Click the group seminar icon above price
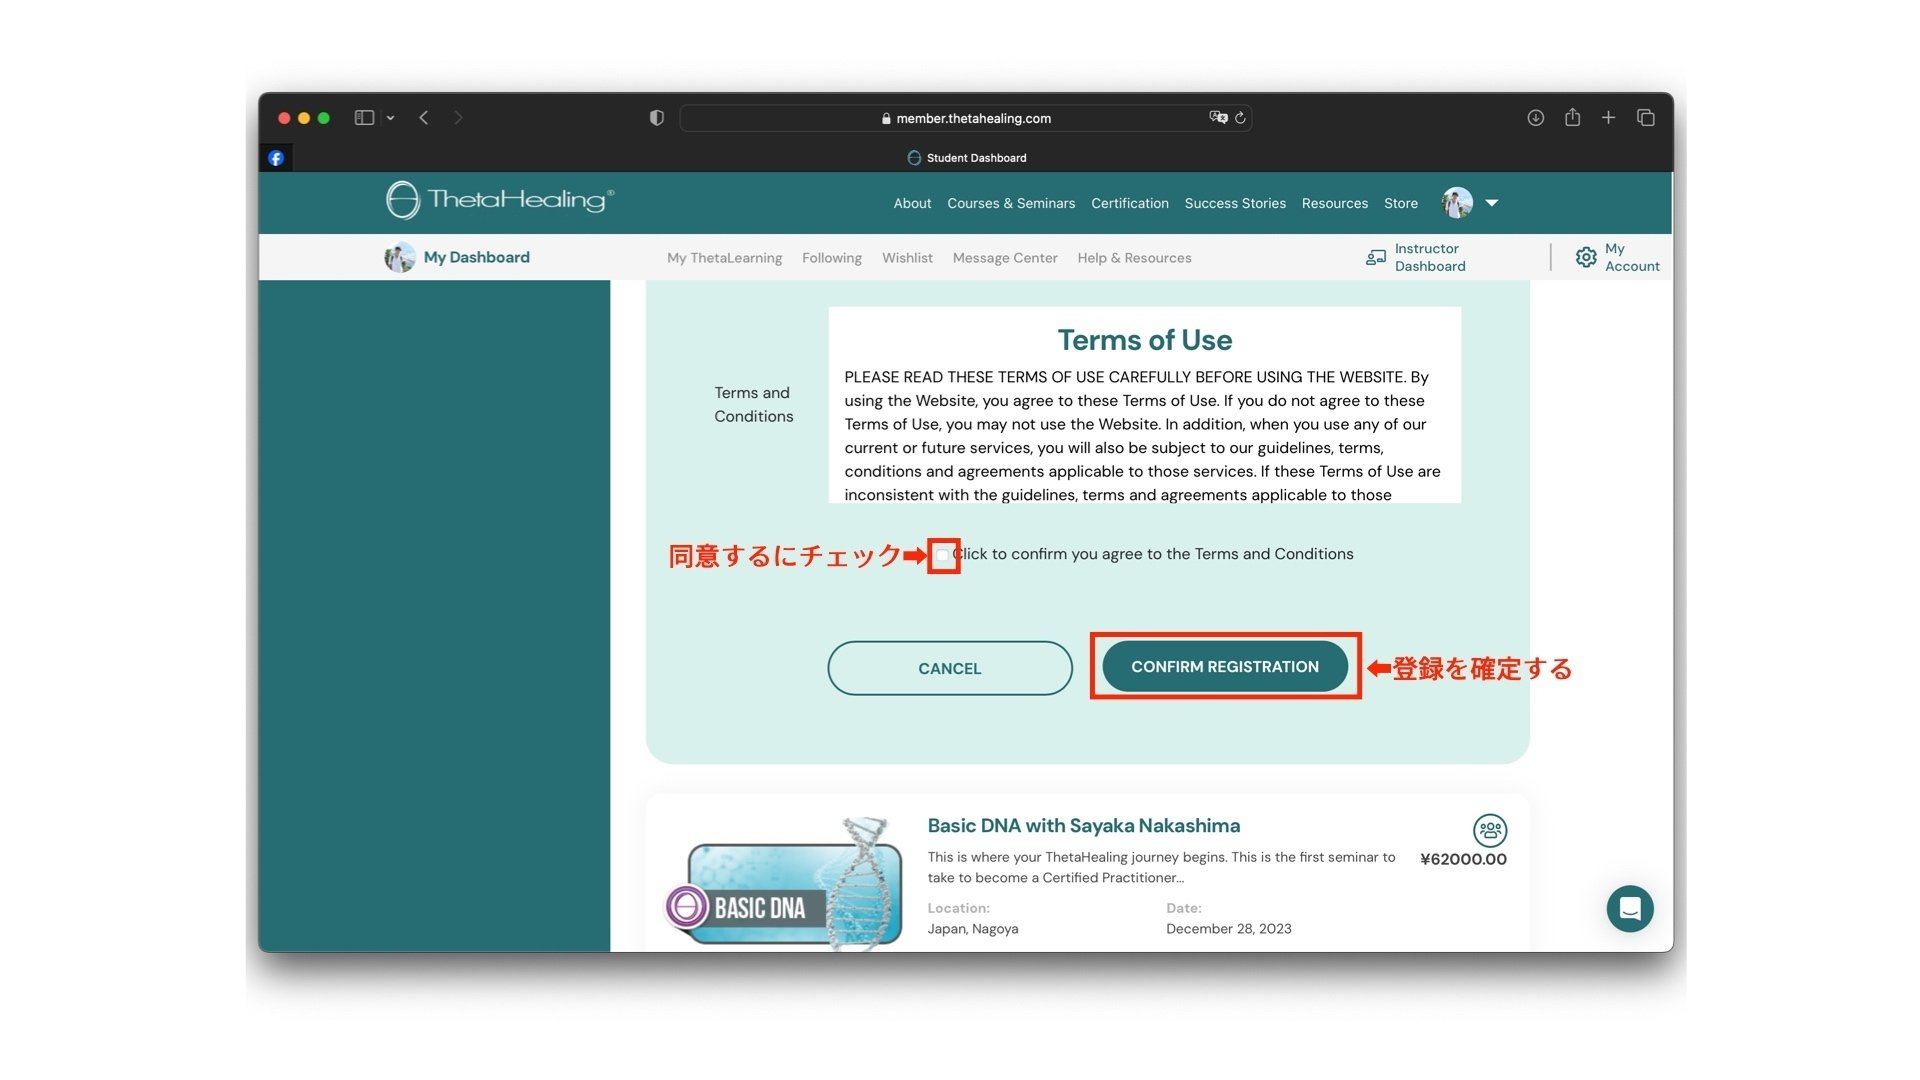Viewport: 1920px width, 1080px height. click(1490, 830)
